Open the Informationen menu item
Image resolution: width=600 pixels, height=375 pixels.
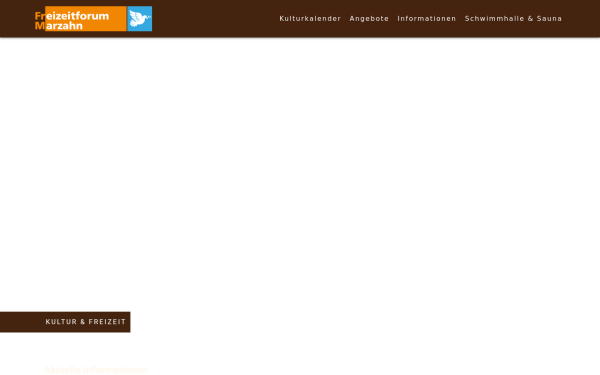click(x=427, y=18)
